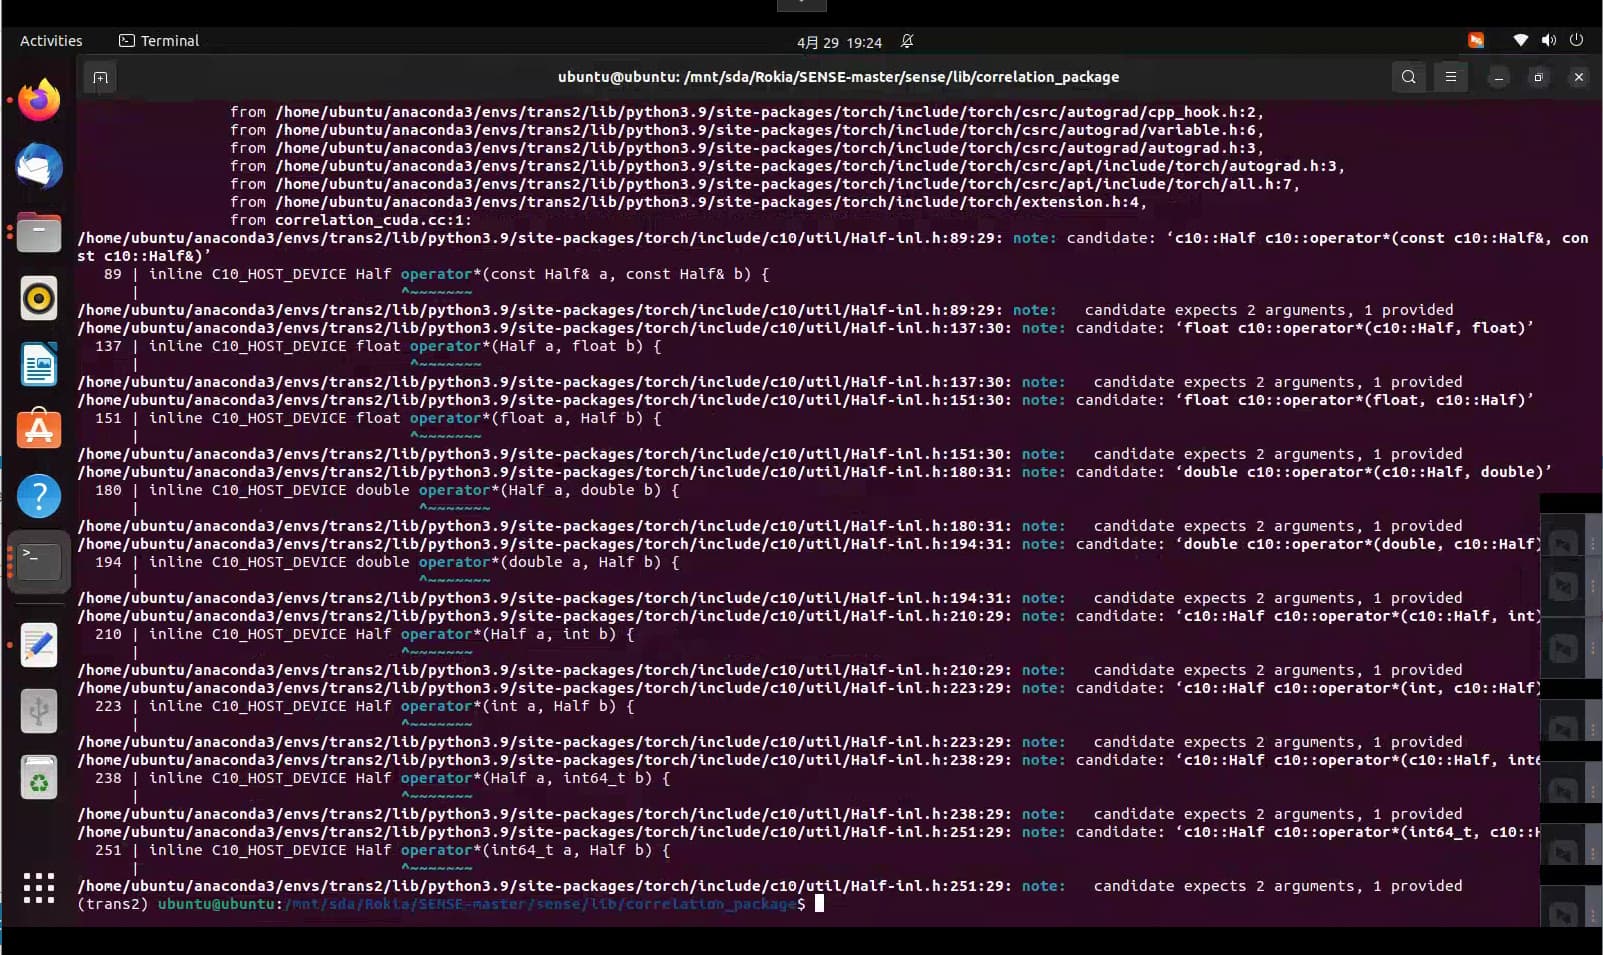Open the Text Editor from dock
Screen dimensions: 1603x955
[x=39, y=646]
